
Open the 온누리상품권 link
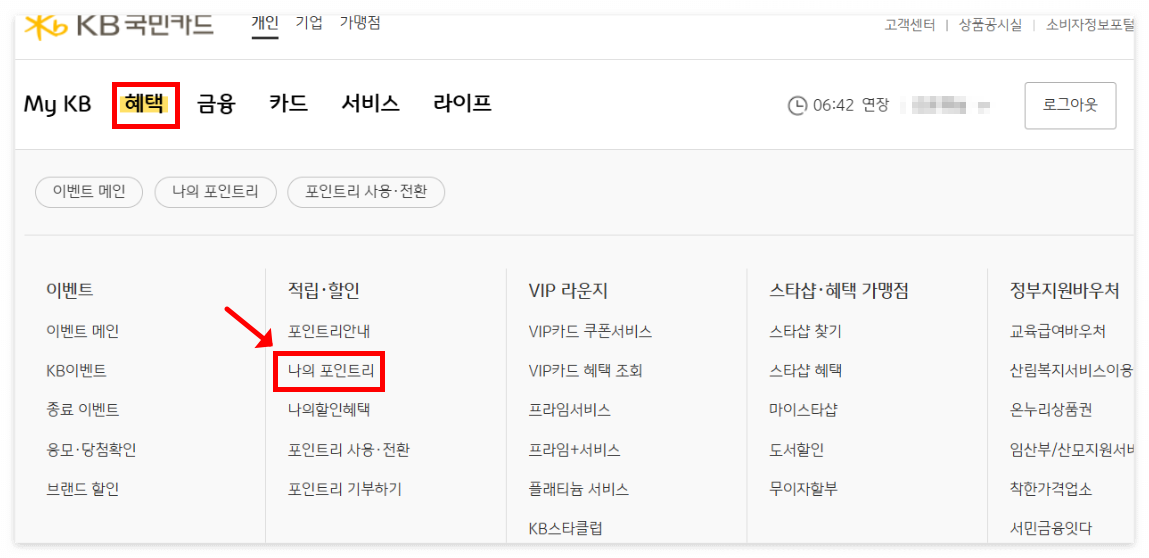[1051, 410]
